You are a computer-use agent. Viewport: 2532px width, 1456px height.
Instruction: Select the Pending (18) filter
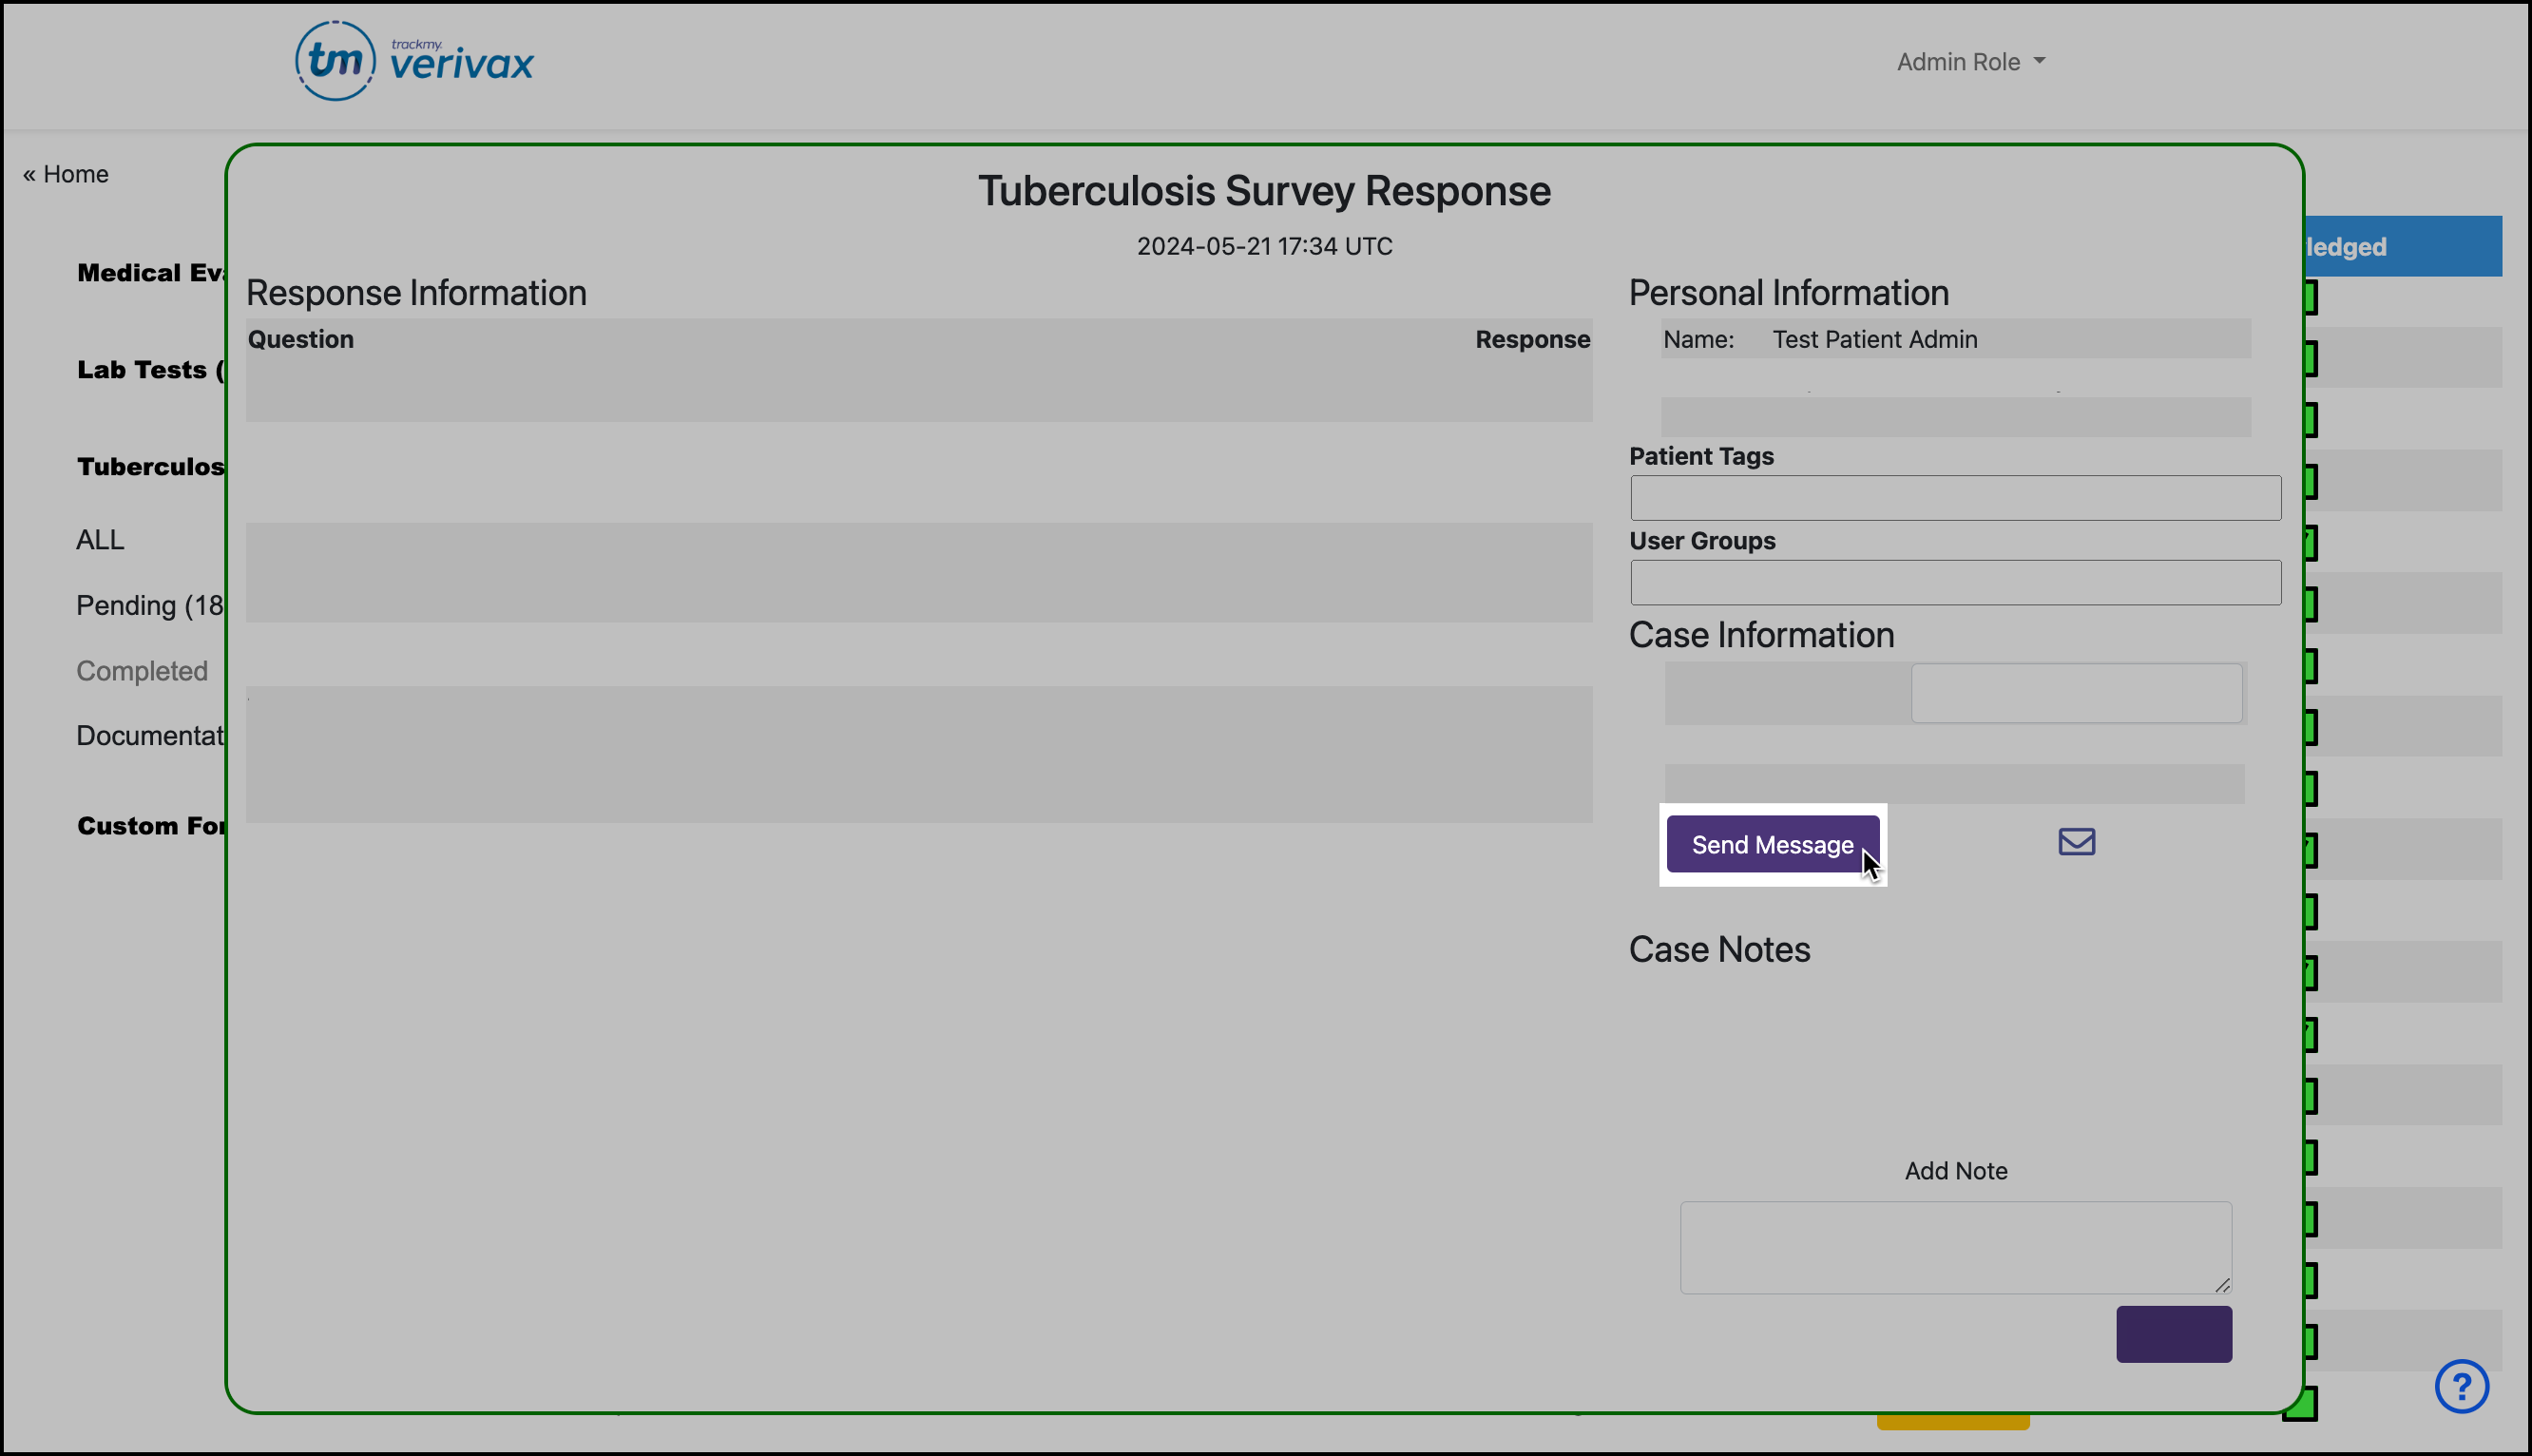coord(148,605)
